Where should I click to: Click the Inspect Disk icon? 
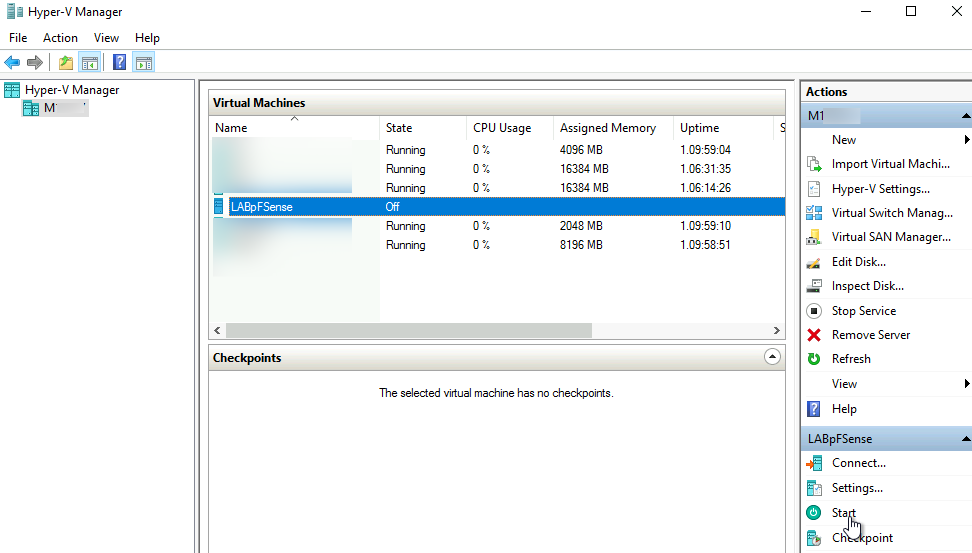[x=814, y=286]
